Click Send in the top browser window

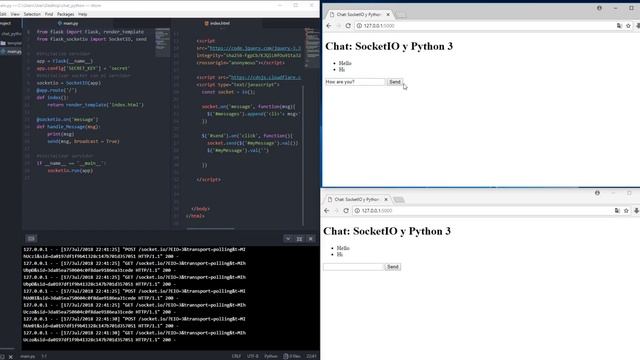pyautogui.click(x=395, y=82)
